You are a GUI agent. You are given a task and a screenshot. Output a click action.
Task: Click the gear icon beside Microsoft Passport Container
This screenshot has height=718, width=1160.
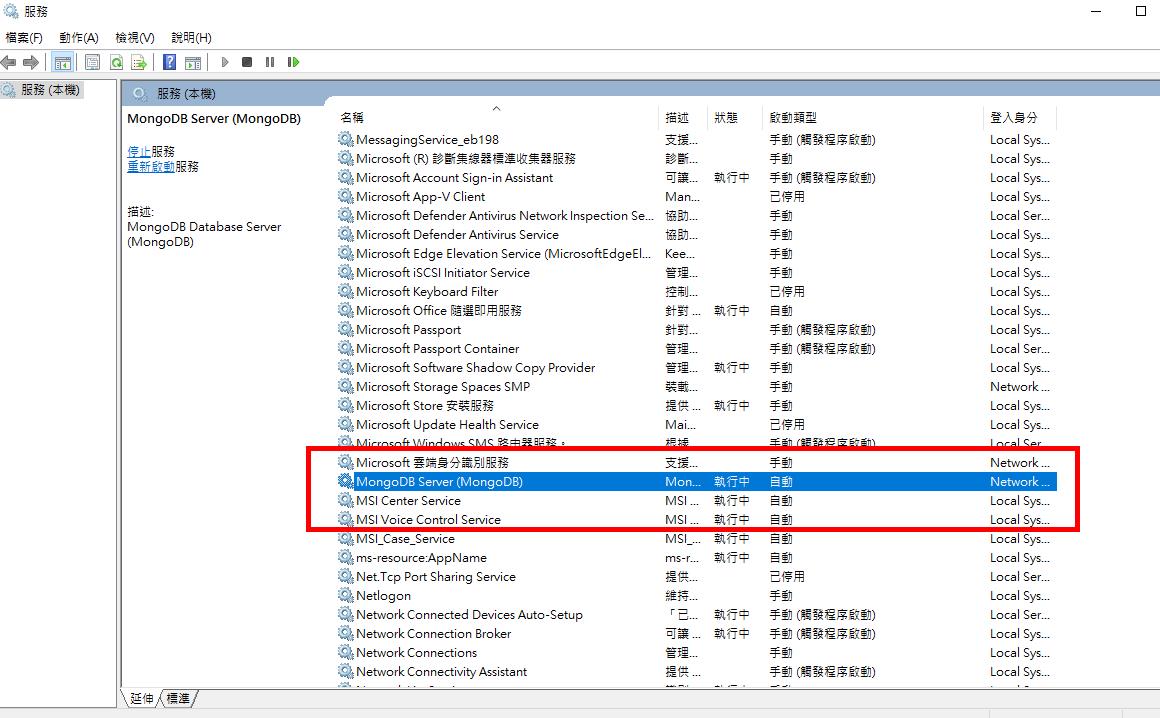[345, 348]
